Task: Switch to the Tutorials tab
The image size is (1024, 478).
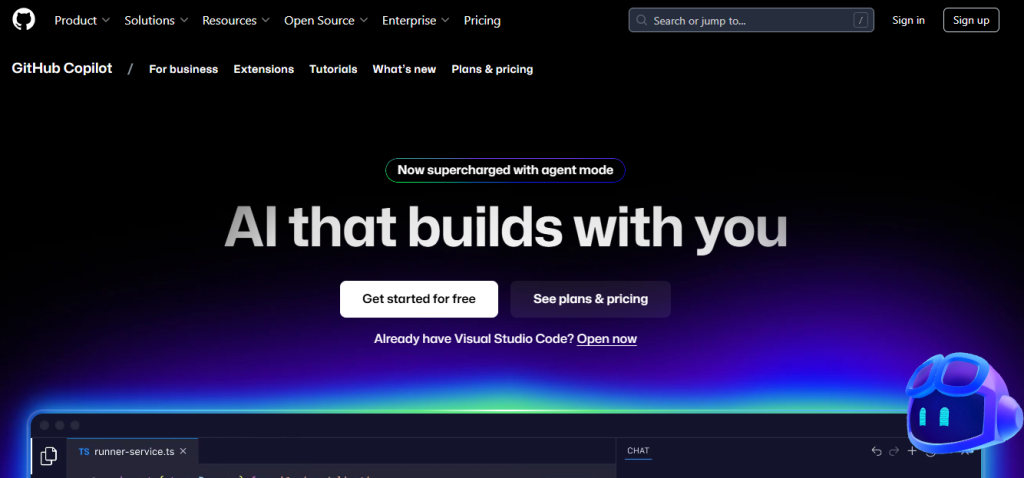Action: click(x=333, y=69)
